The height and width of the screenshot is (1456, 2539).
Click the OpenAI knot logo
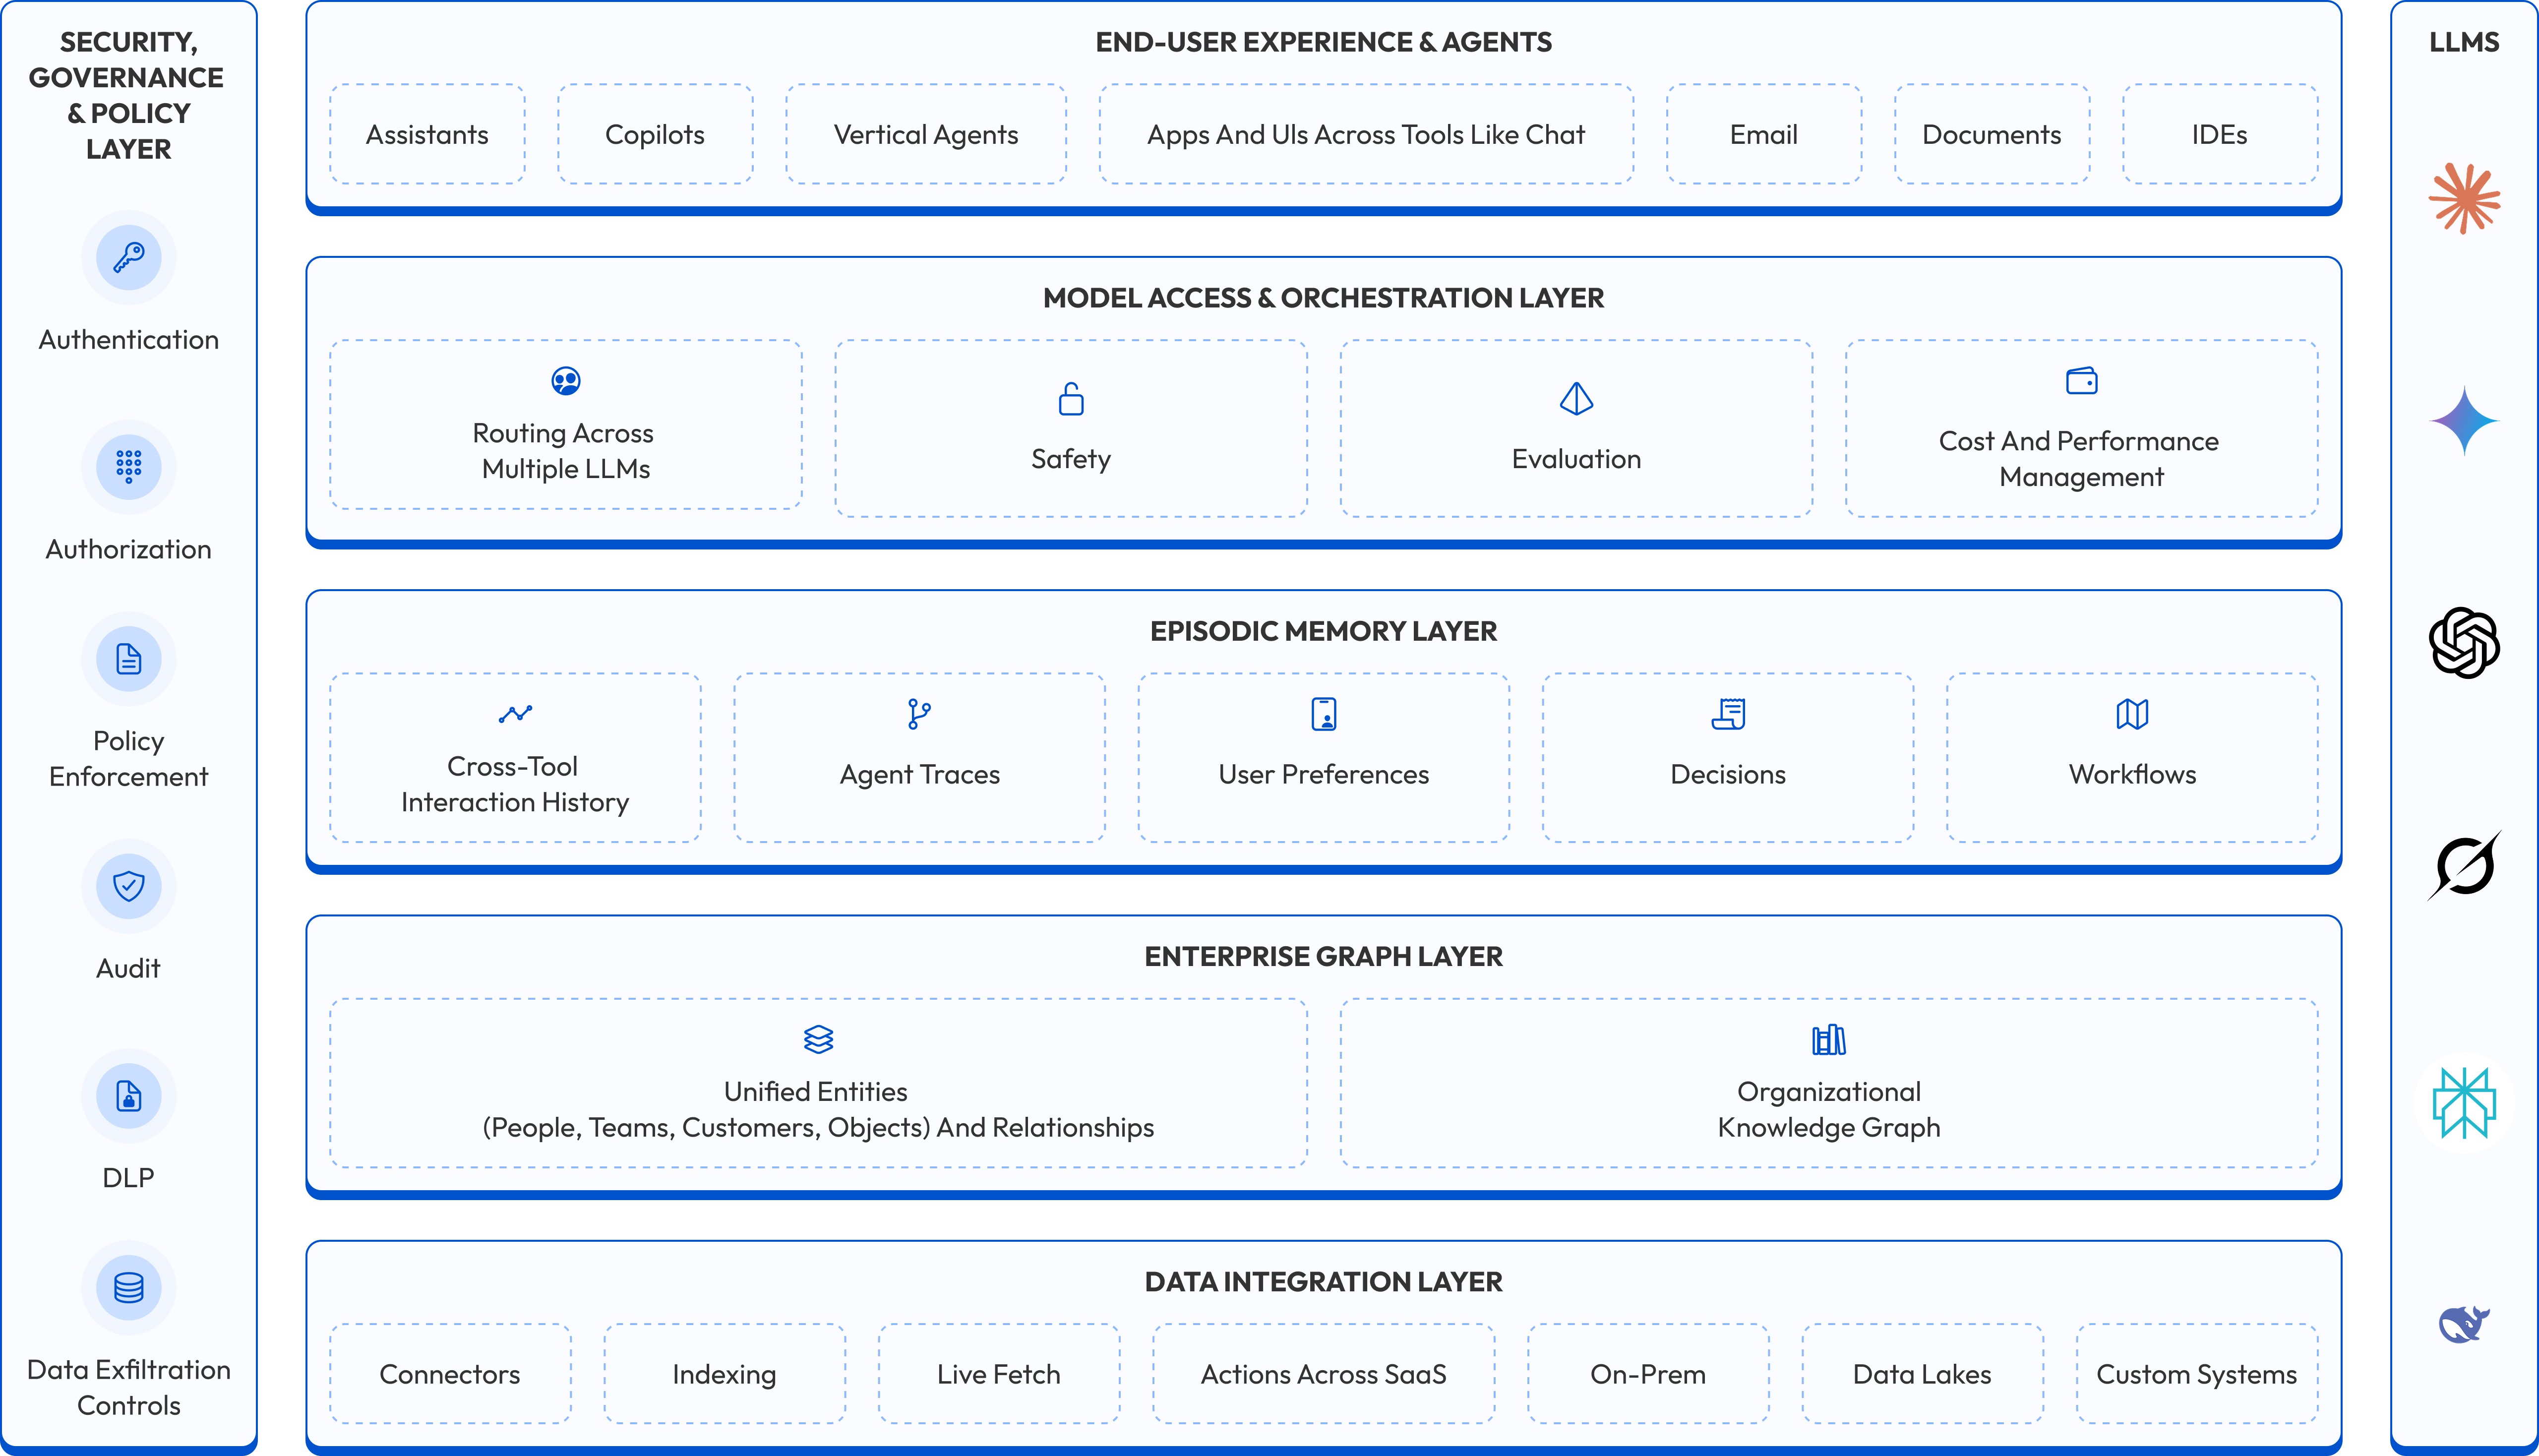(2464, 643)
